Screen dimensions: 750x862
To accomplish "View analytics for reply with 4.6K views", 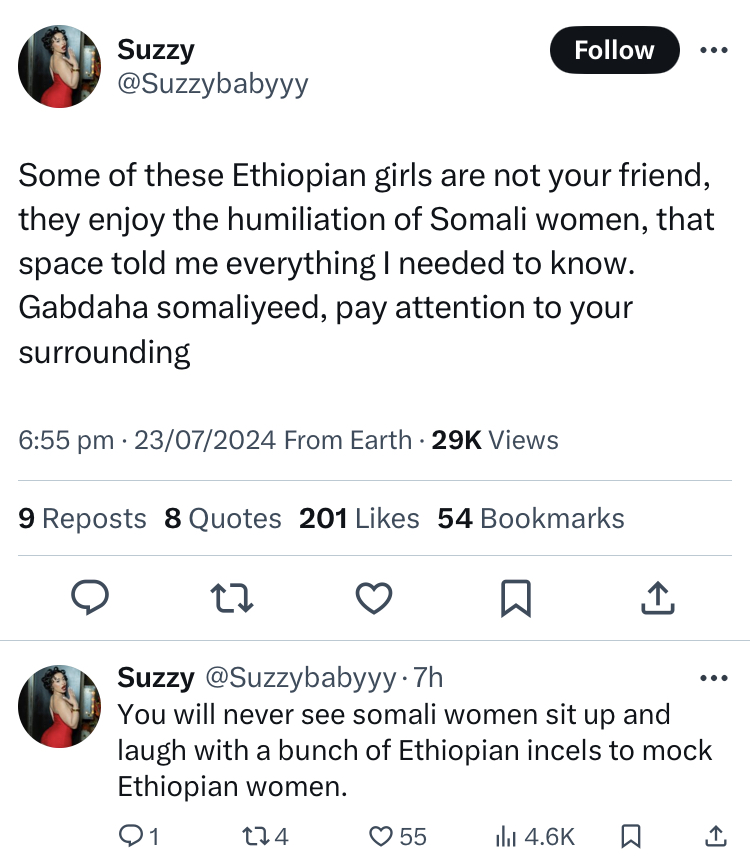I will coord(536,836).
